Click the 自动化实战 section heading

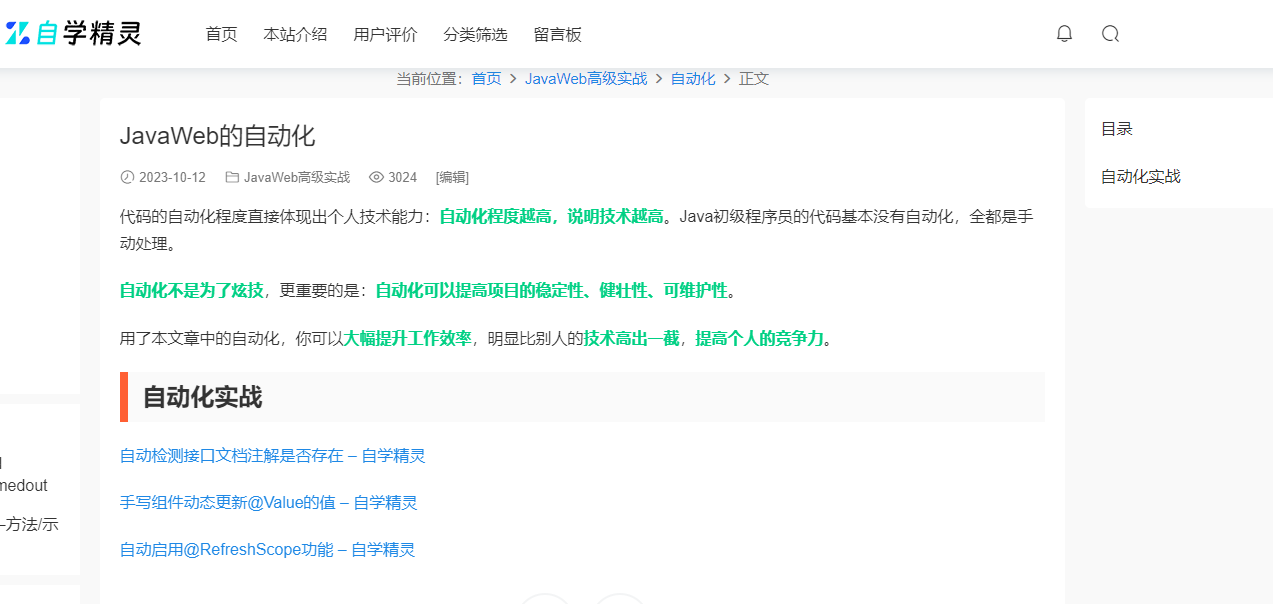(x=202, y=397)
